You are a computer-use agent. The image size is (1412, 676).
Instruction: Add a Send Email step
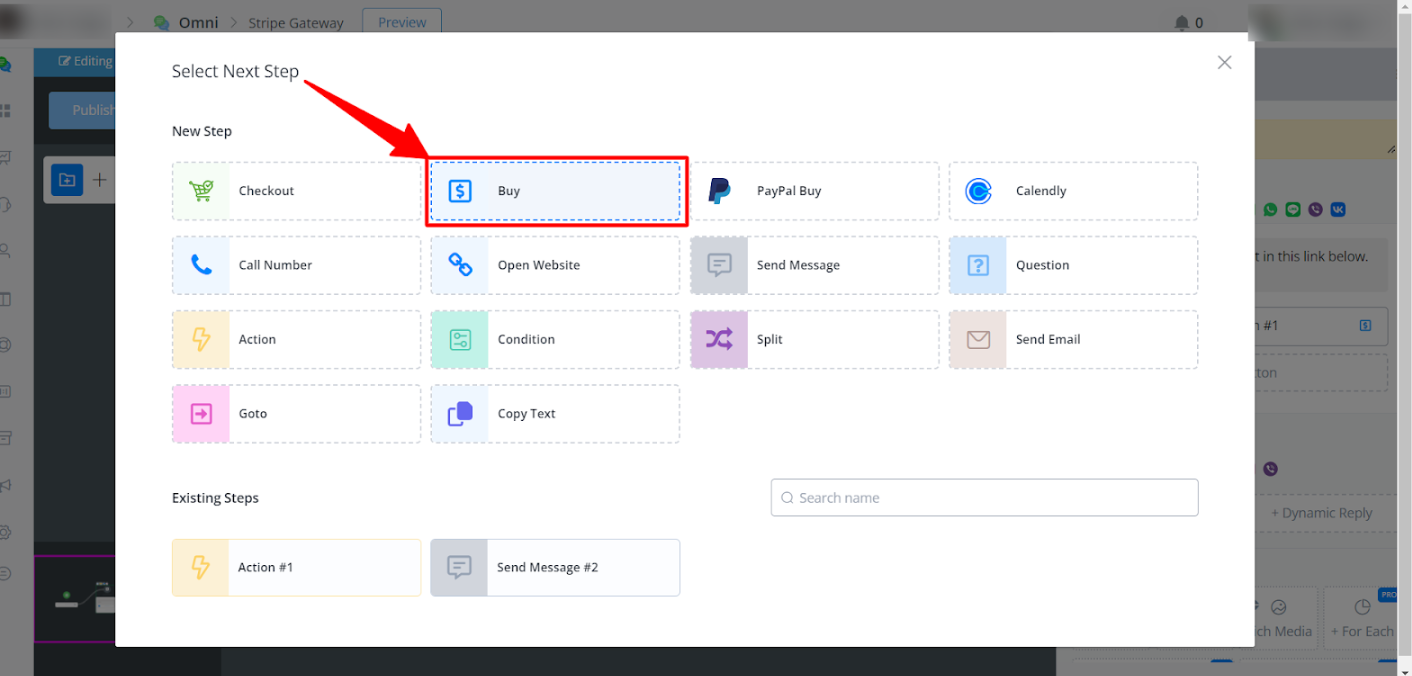(x=1073, y=339)
